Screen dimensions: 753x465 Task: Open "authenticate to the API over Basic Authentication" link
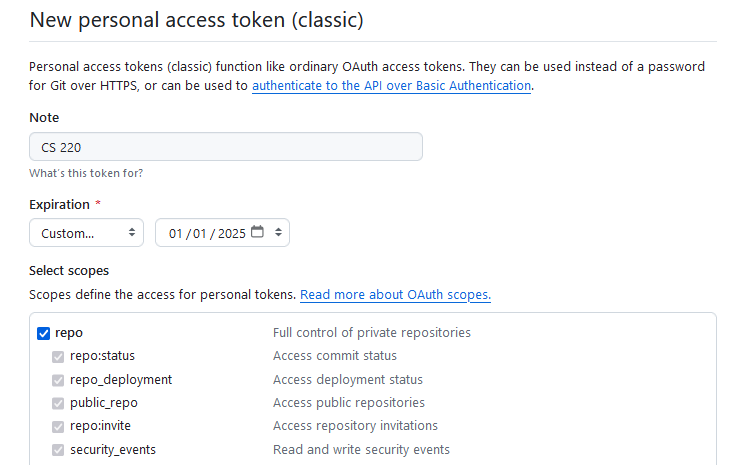pos(391,86)
